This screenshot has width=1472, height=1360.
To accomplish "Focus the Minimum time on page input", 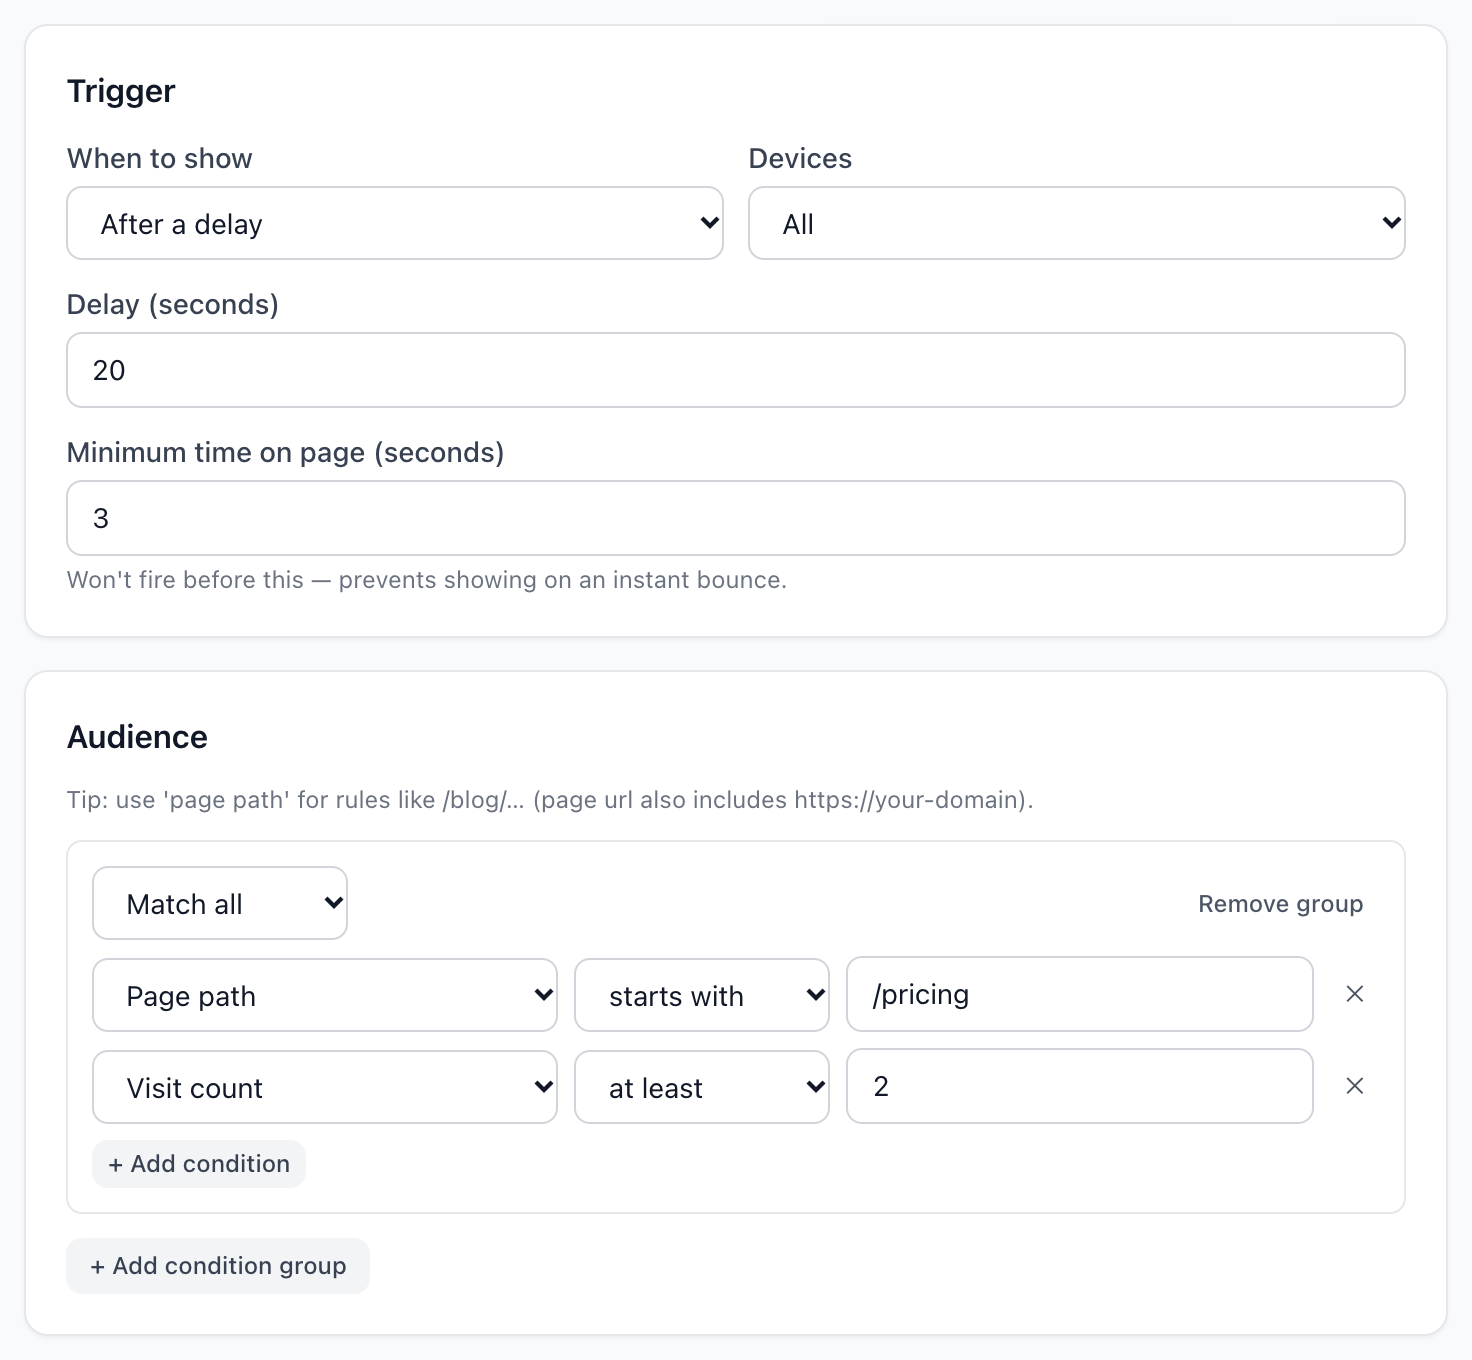I will pyautogui.click(x=736, y=518).
